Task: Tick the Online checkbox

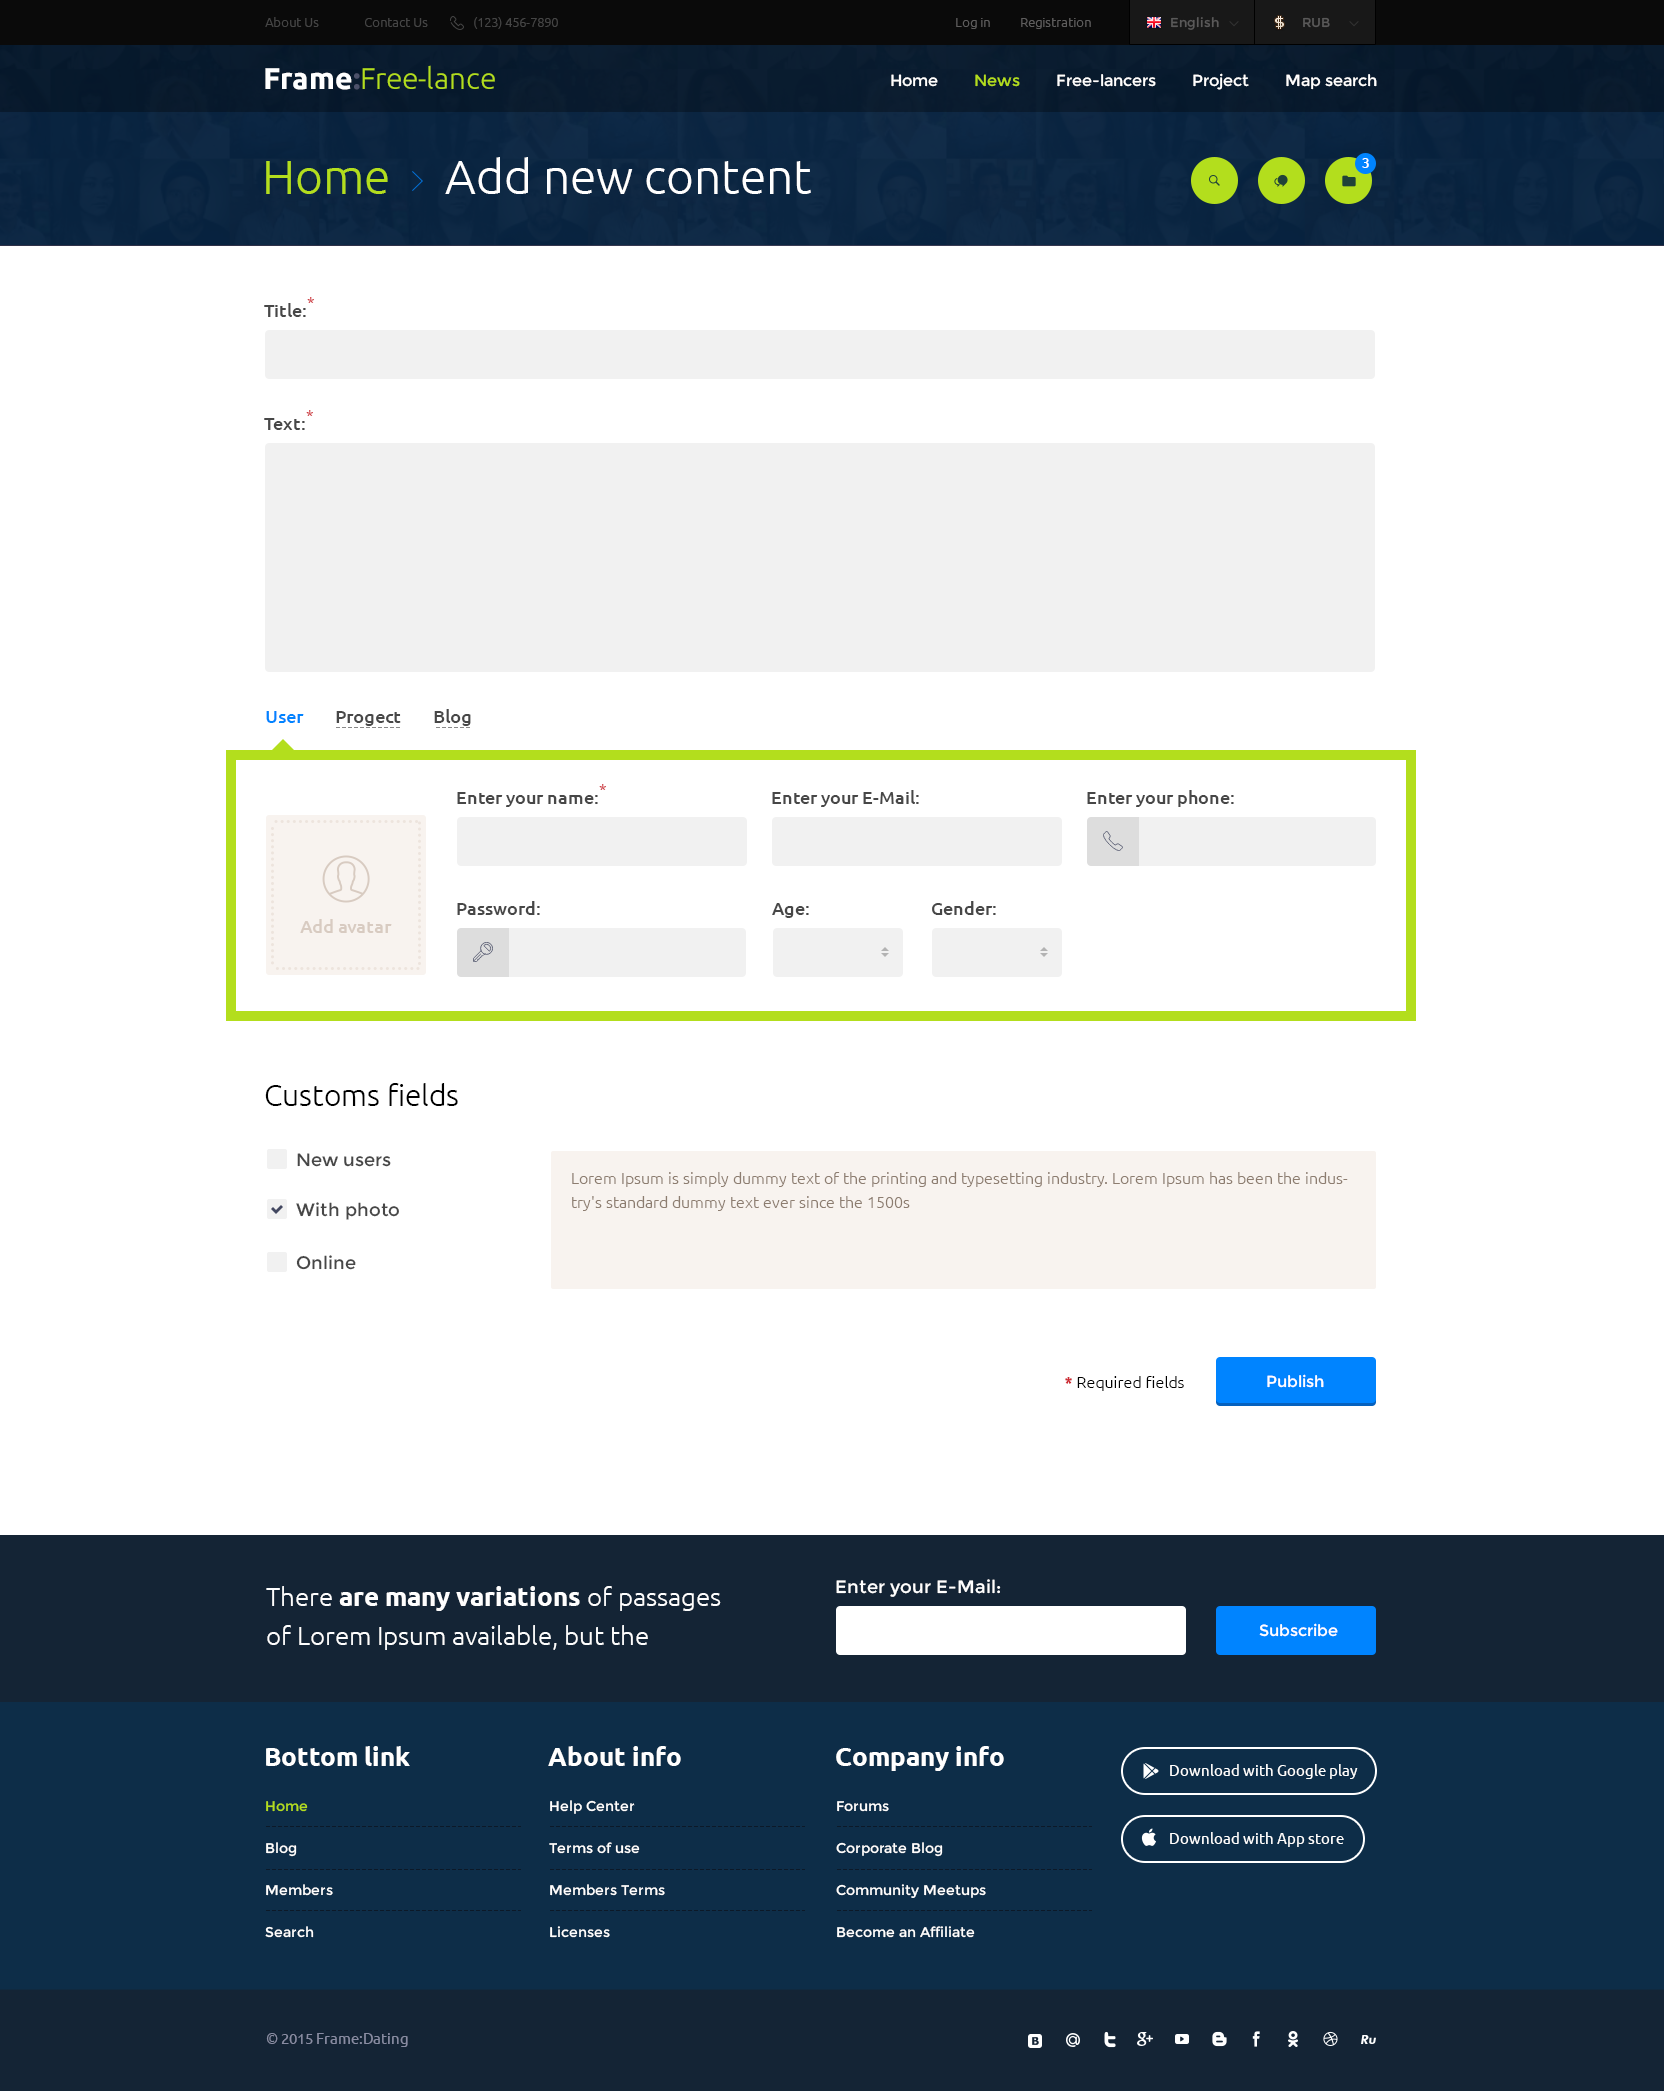Action: tap(277, 1262)
